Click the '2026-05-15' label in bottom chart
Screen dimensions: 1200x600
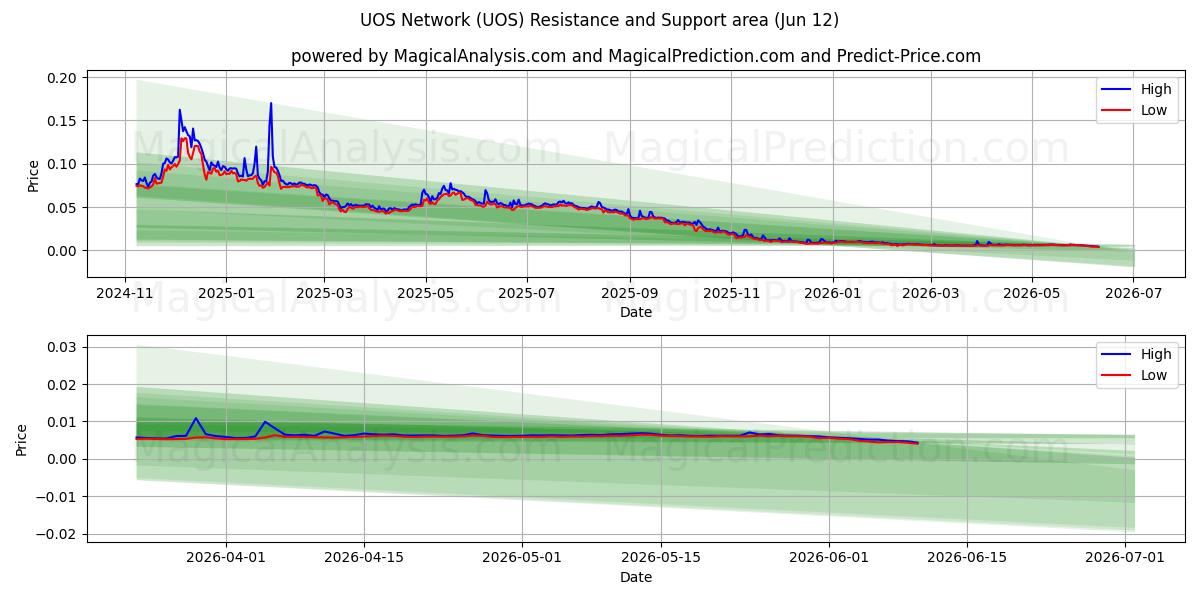[x=661, y=559]
